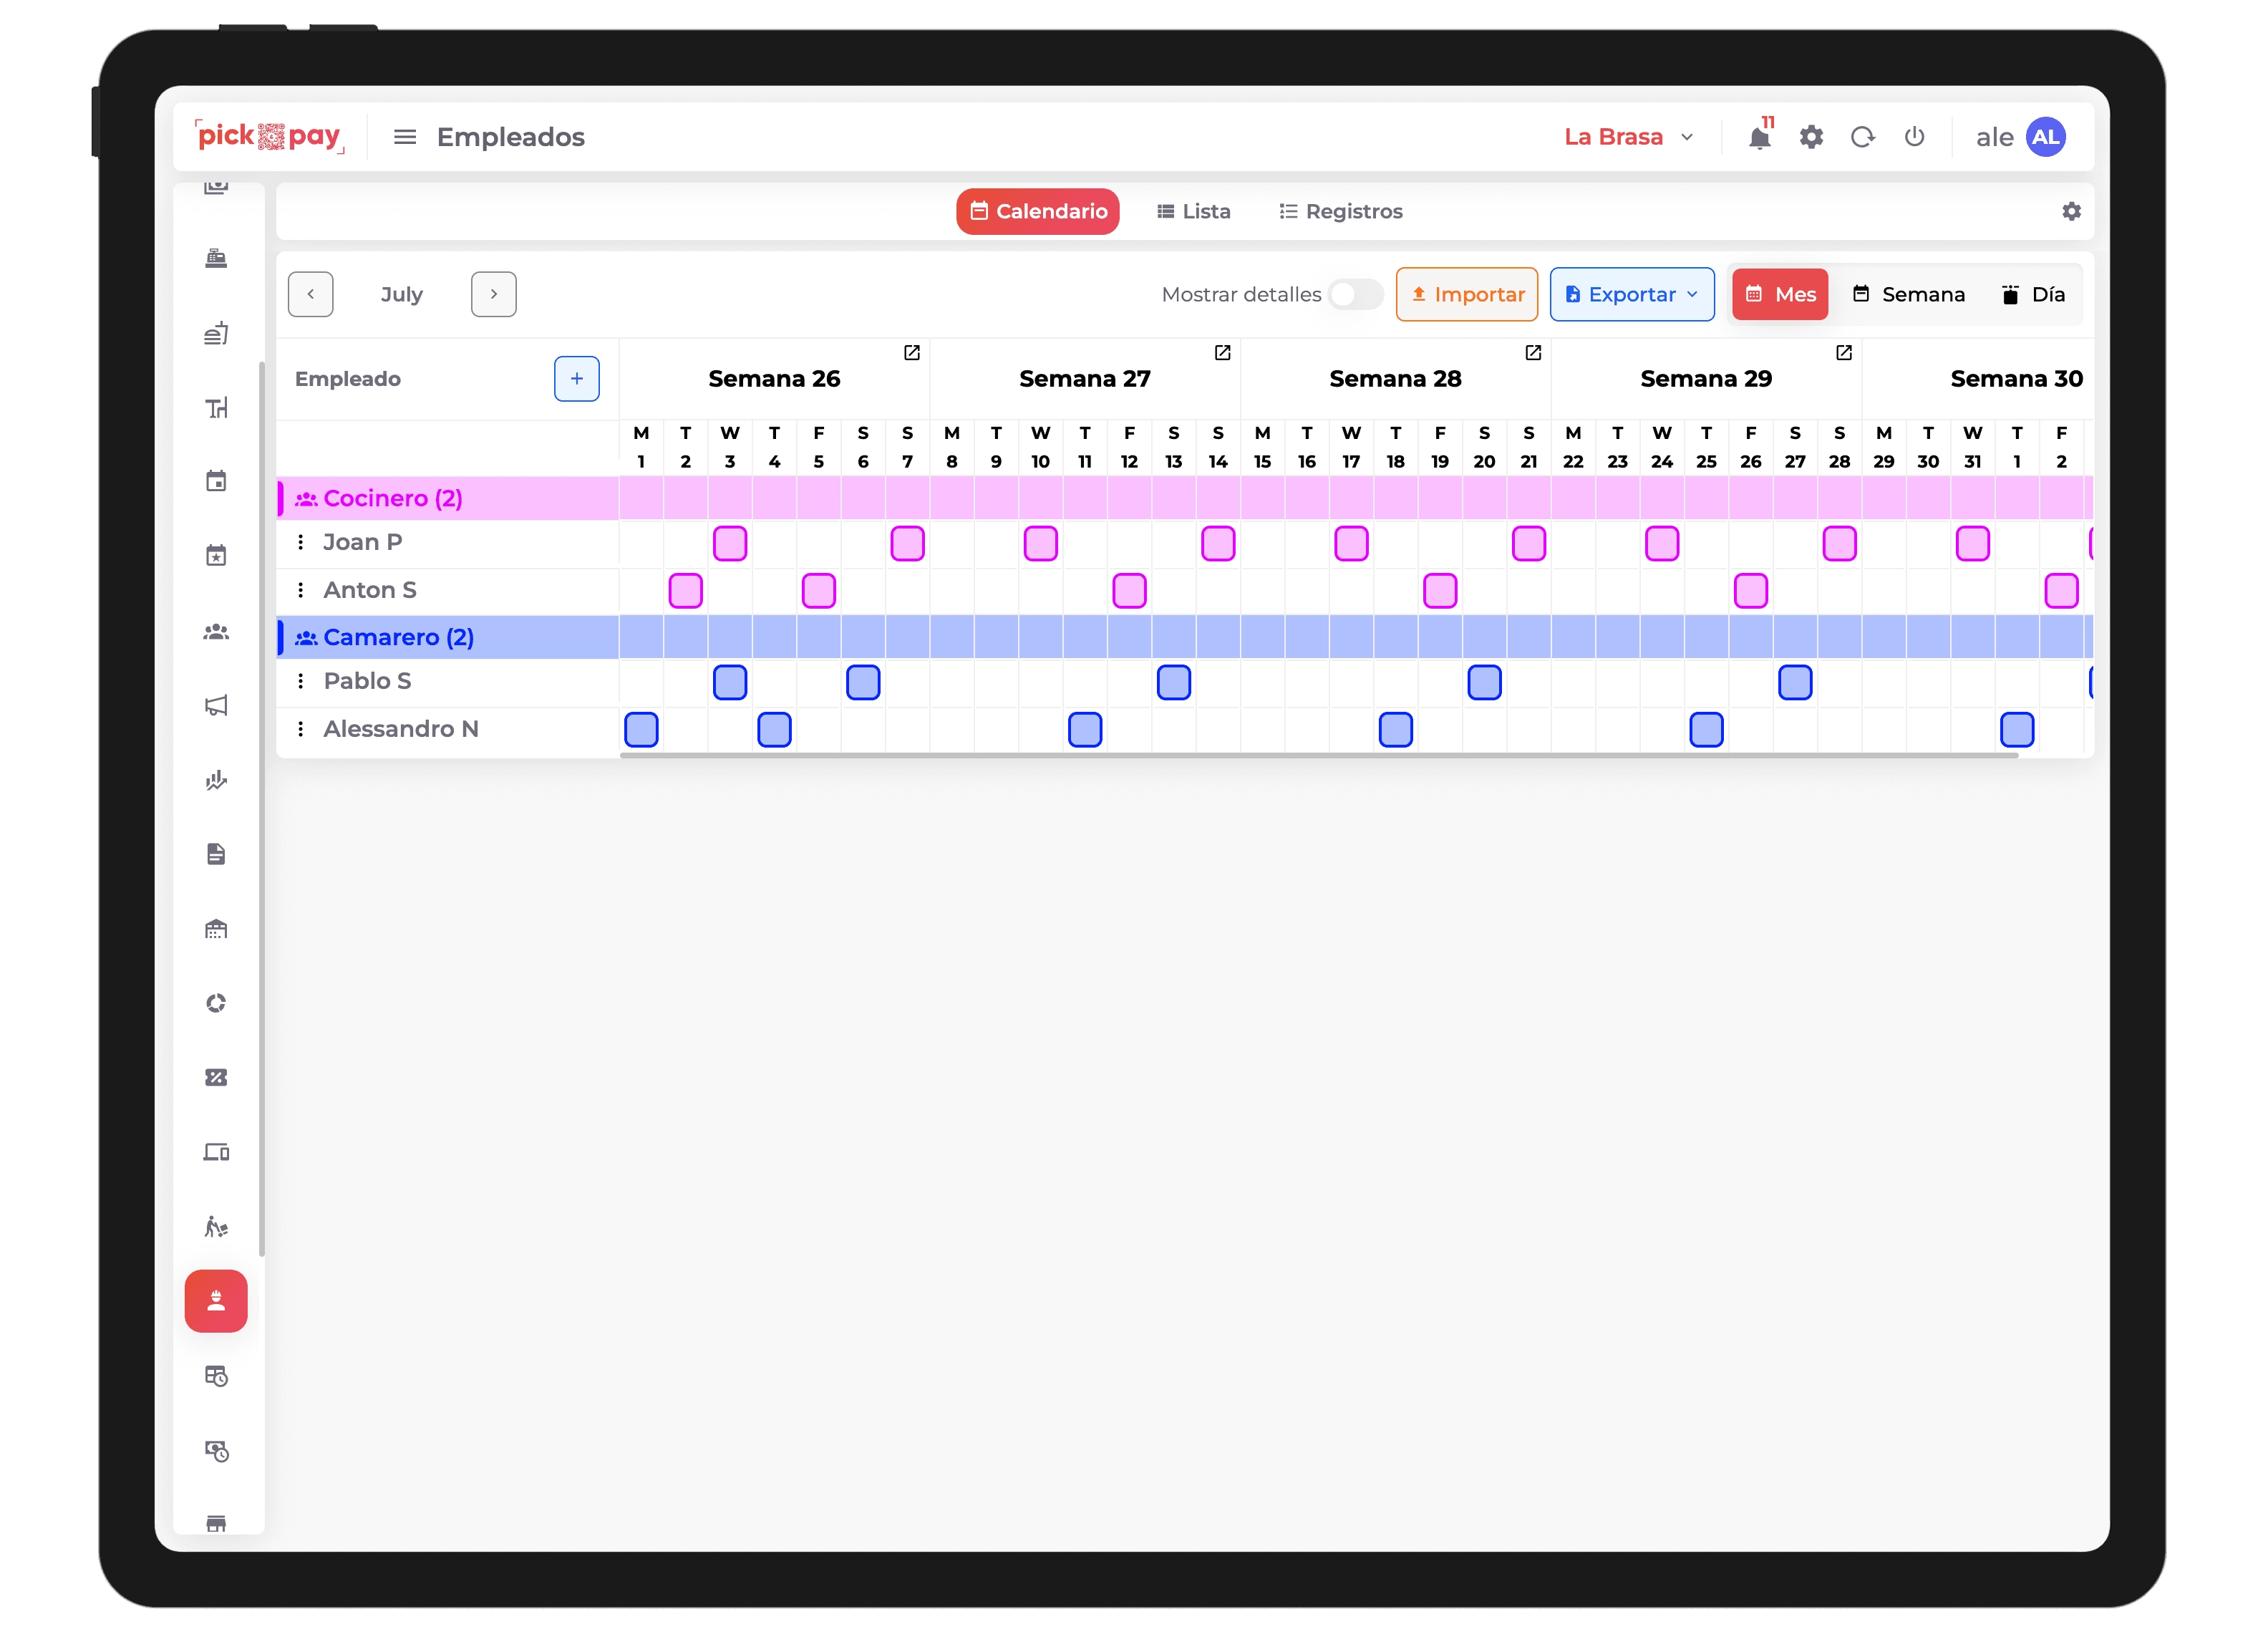The width and height of the screenshot is (2268, 1637).
Task: Click add employee plus button
Action: (576, 377)
